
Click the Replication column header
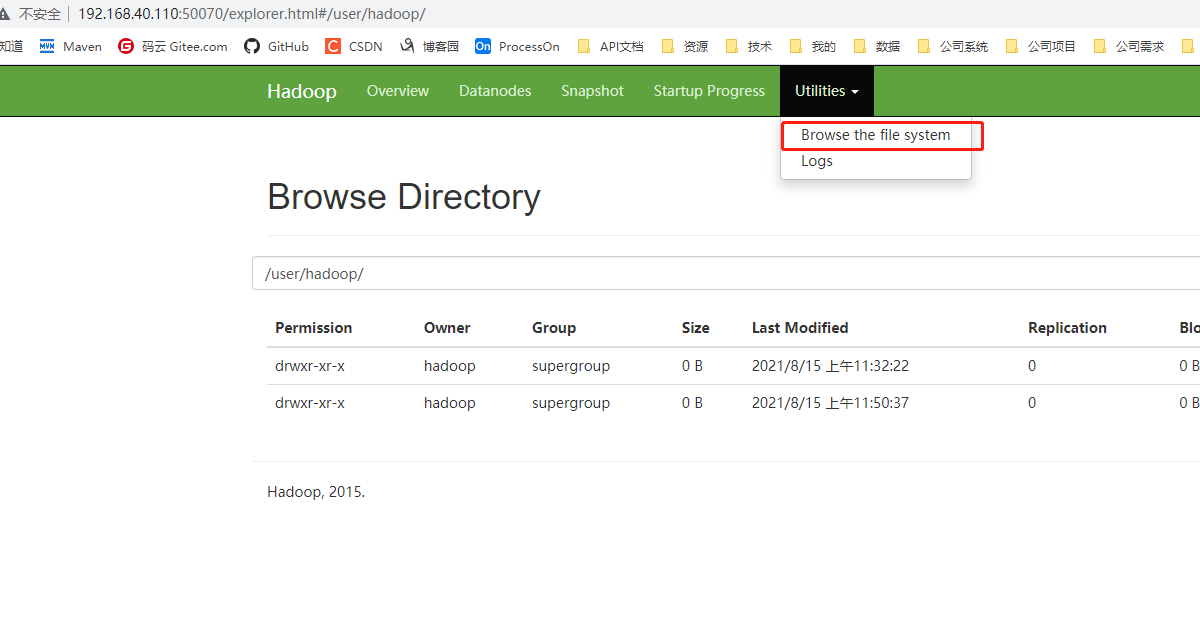pyautogui.click(x=1067, y=328)
